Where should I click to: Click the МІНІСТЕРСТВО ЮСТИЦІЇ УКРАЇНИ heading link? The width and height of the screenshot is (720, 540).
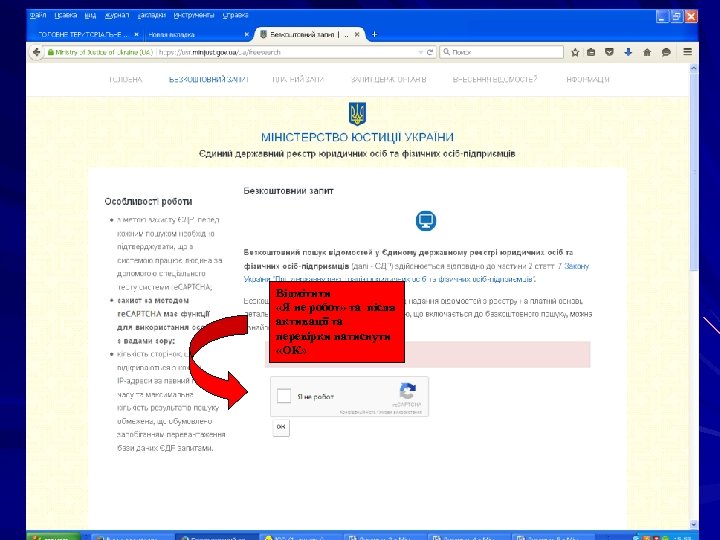point(357,137)
